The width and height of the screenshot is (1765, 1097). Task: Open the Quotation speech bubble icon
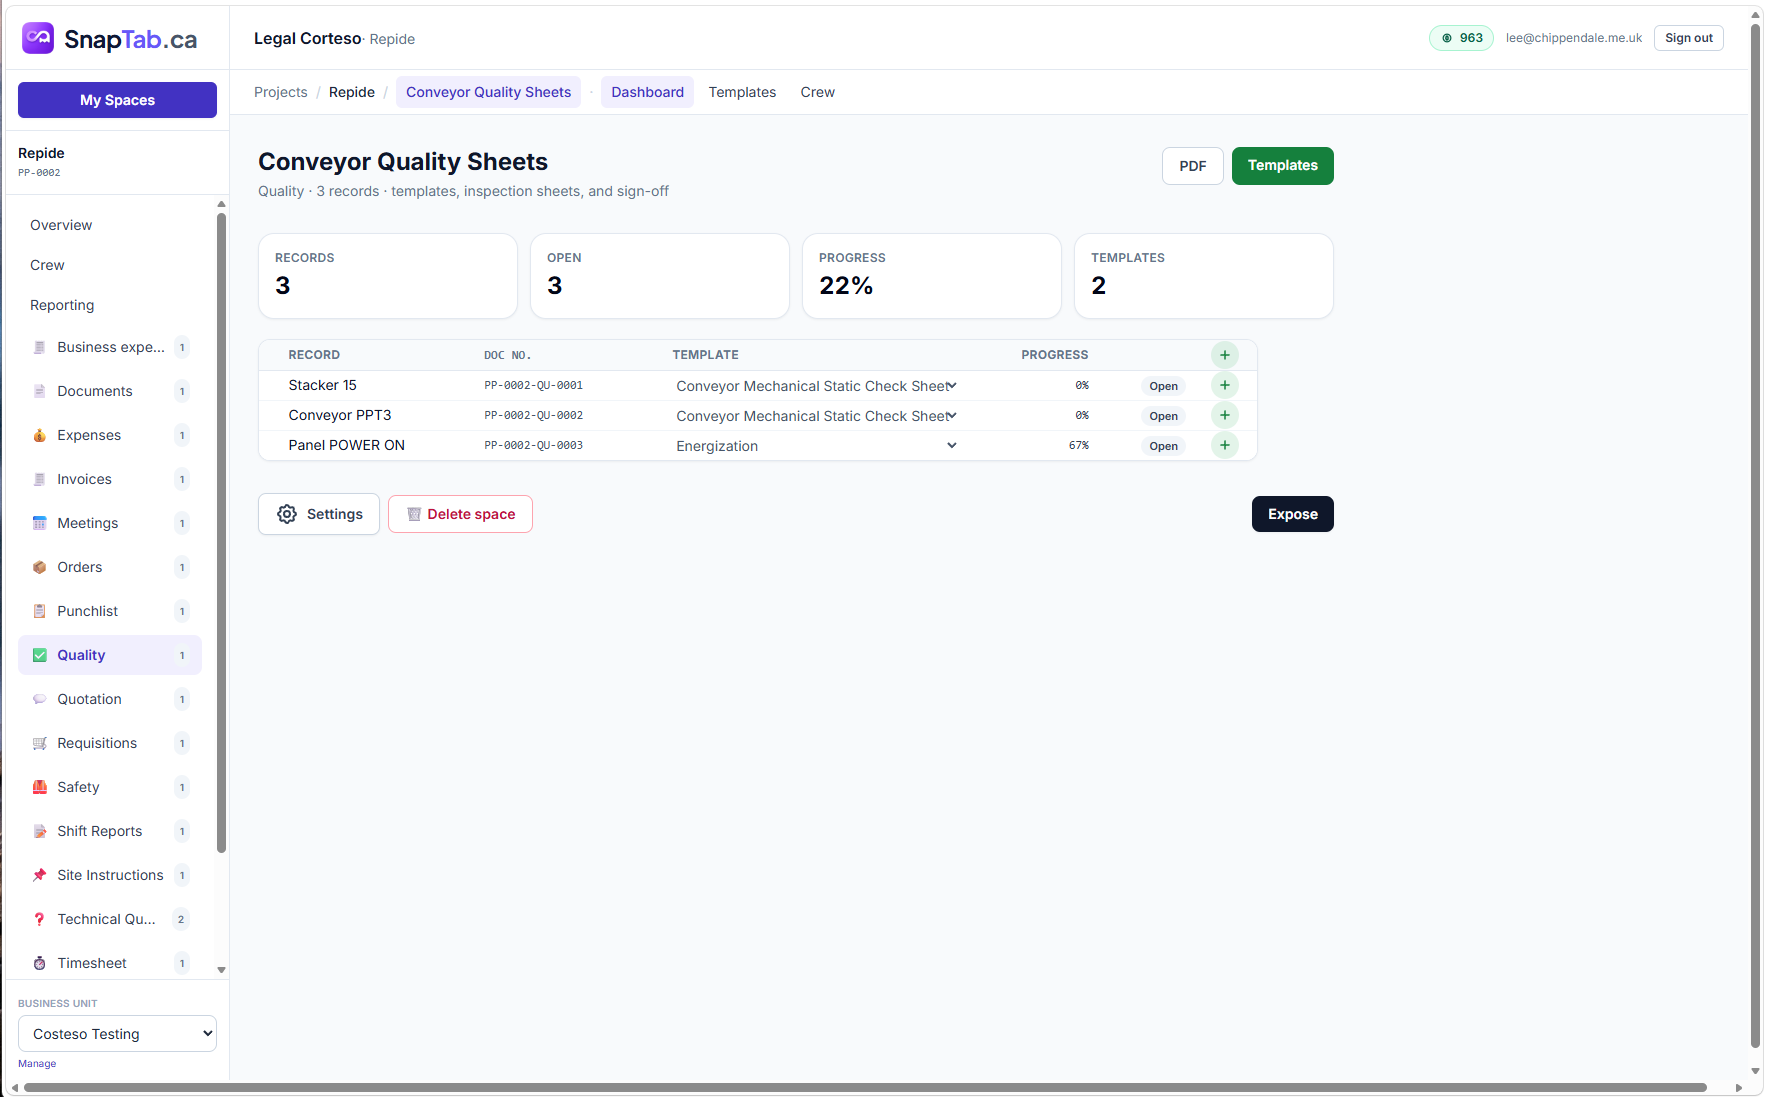click(x=40, y=699)
